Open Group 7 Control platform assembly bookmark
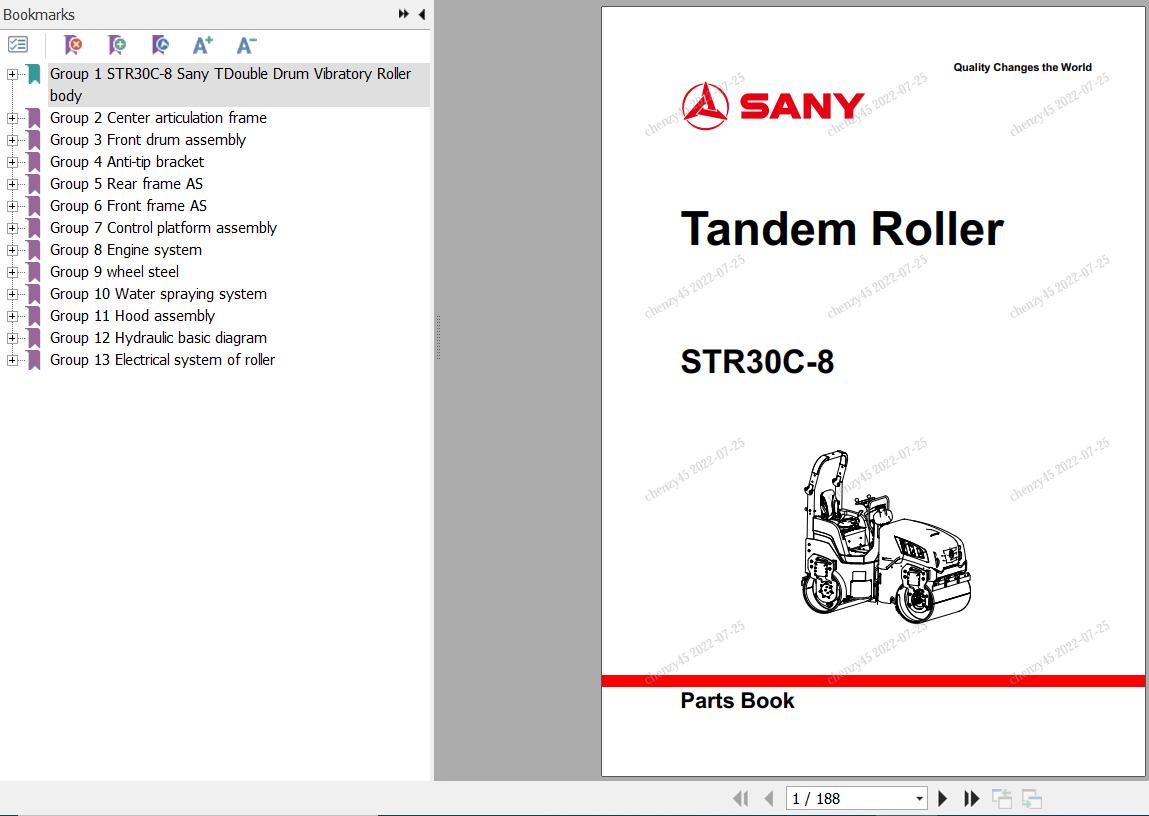Viewport: 1149px width, 816px height. [x=163, y=228]
